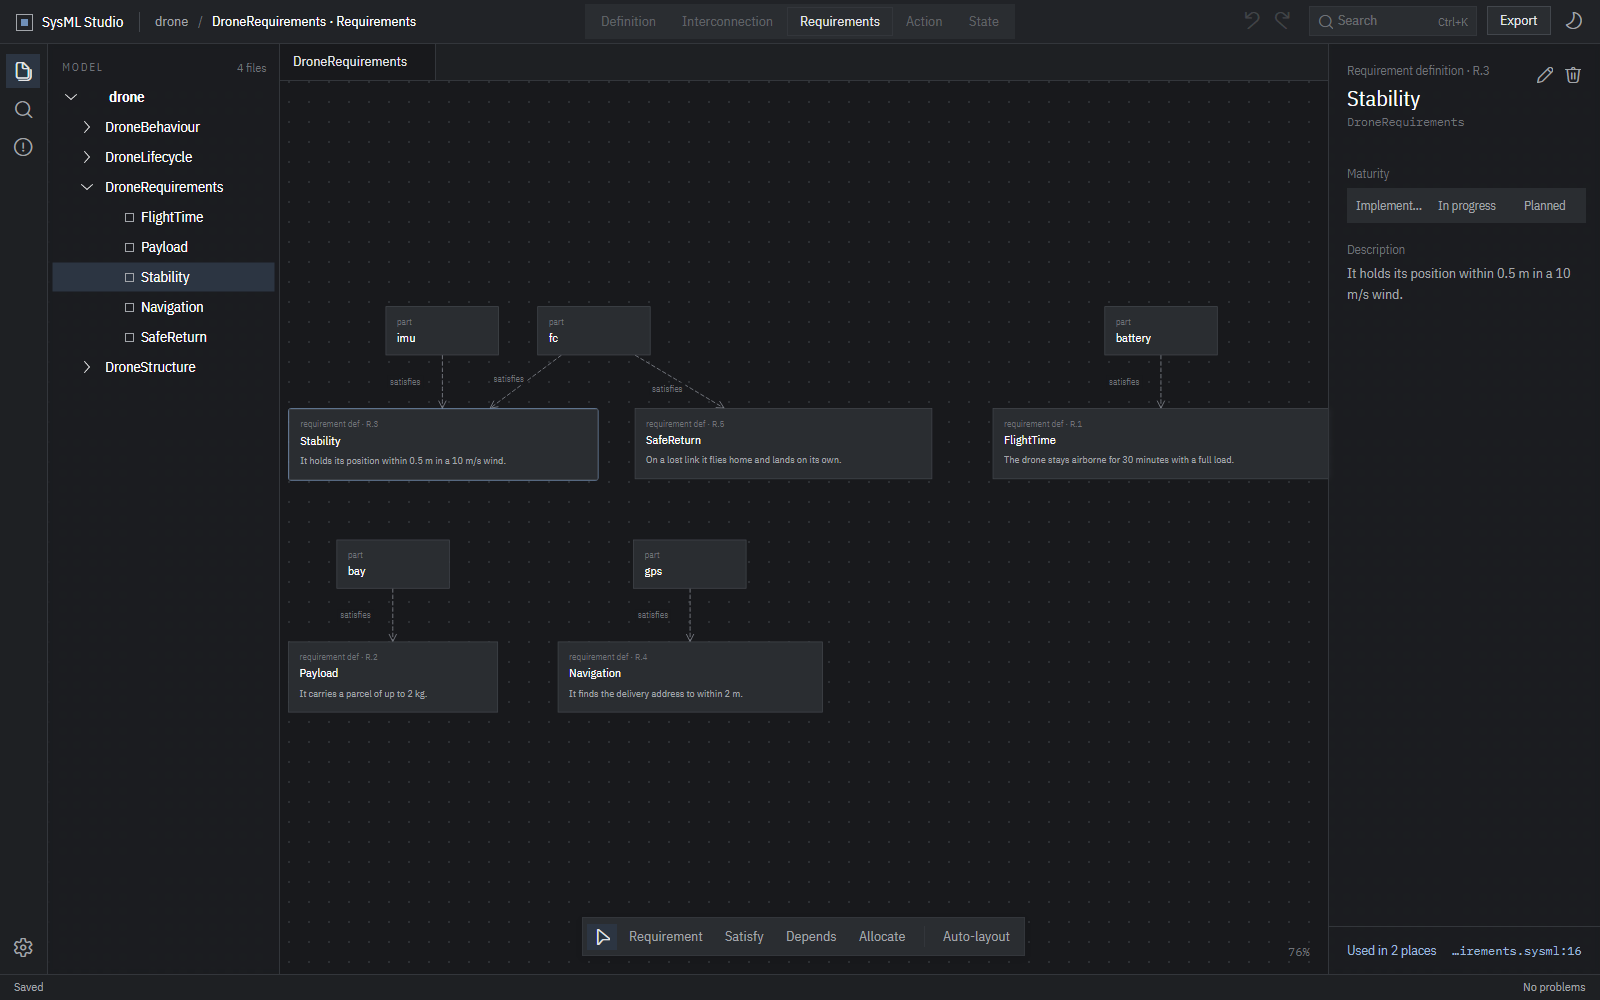Switch to the Definition view tab
Screen dimensions: 1600x1000
(x=628, y=21)
